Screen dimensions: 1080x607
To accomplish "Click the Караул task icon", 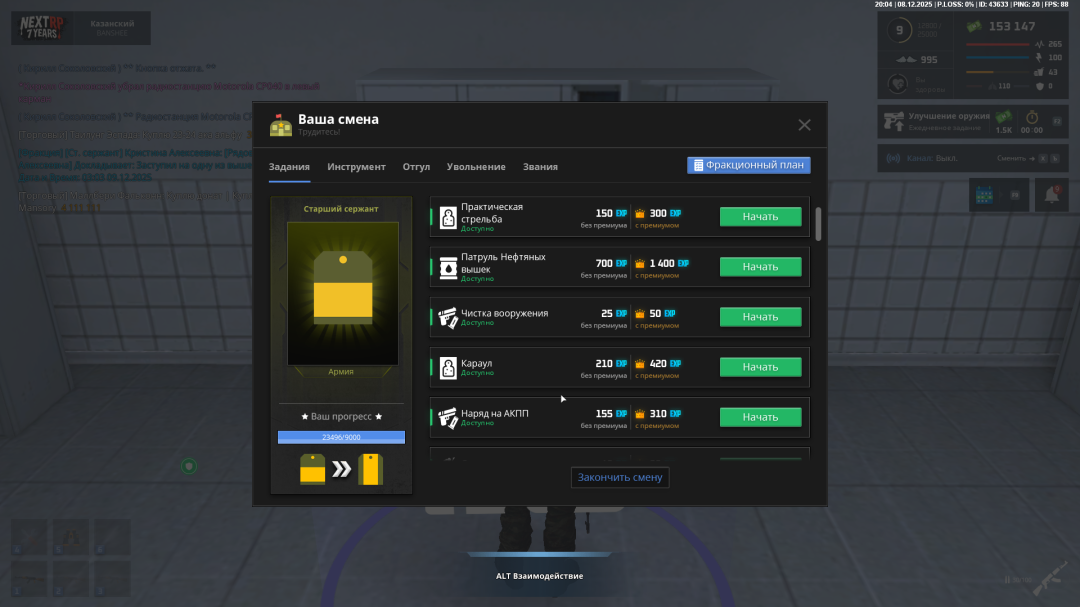I will click(448, 367).
